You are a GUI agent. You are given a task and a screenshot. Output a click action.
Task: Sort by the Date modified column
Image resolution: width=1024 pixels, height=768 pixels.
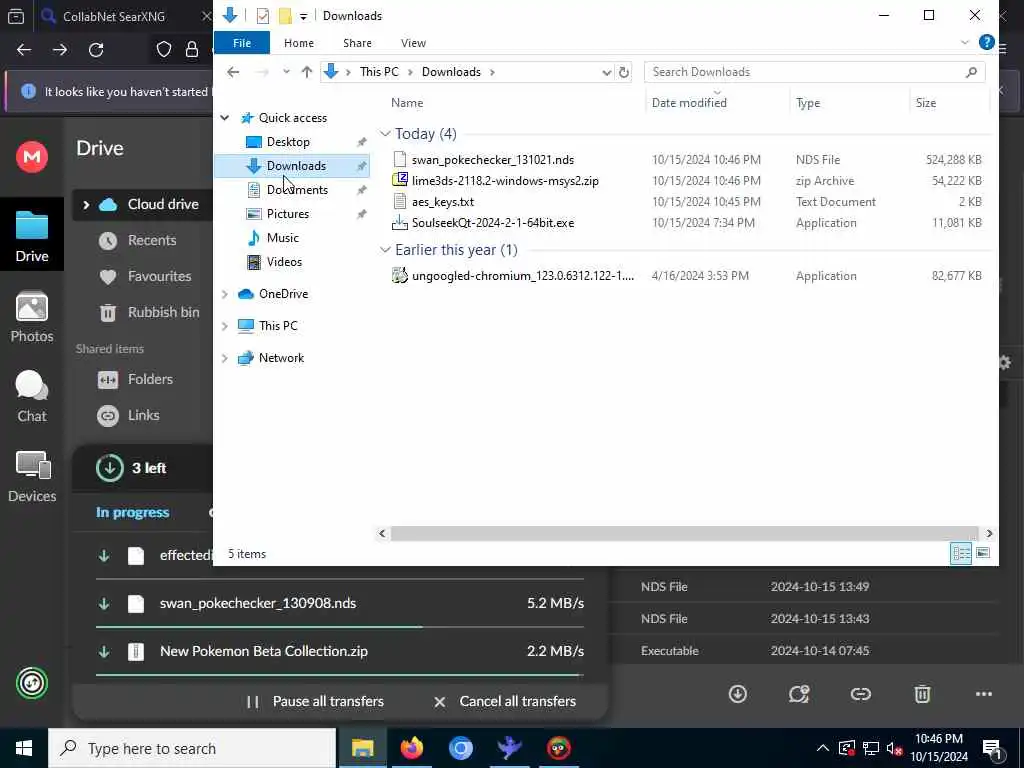(689, 103)
